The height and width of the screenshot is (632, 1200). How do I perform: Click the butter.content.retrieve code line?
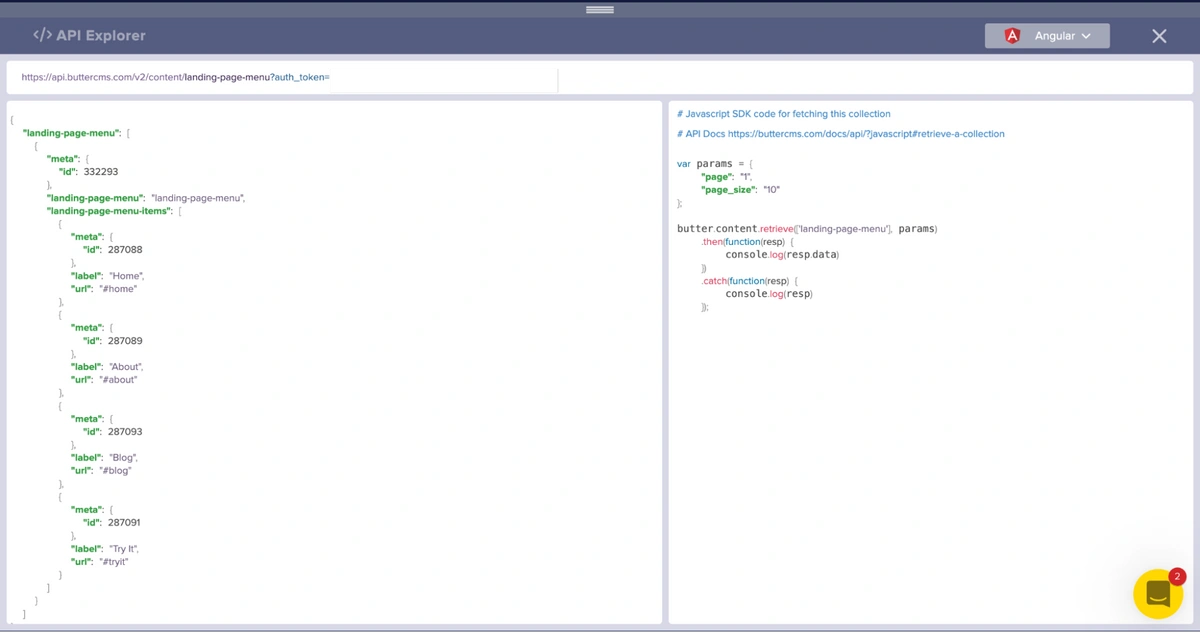807,229
